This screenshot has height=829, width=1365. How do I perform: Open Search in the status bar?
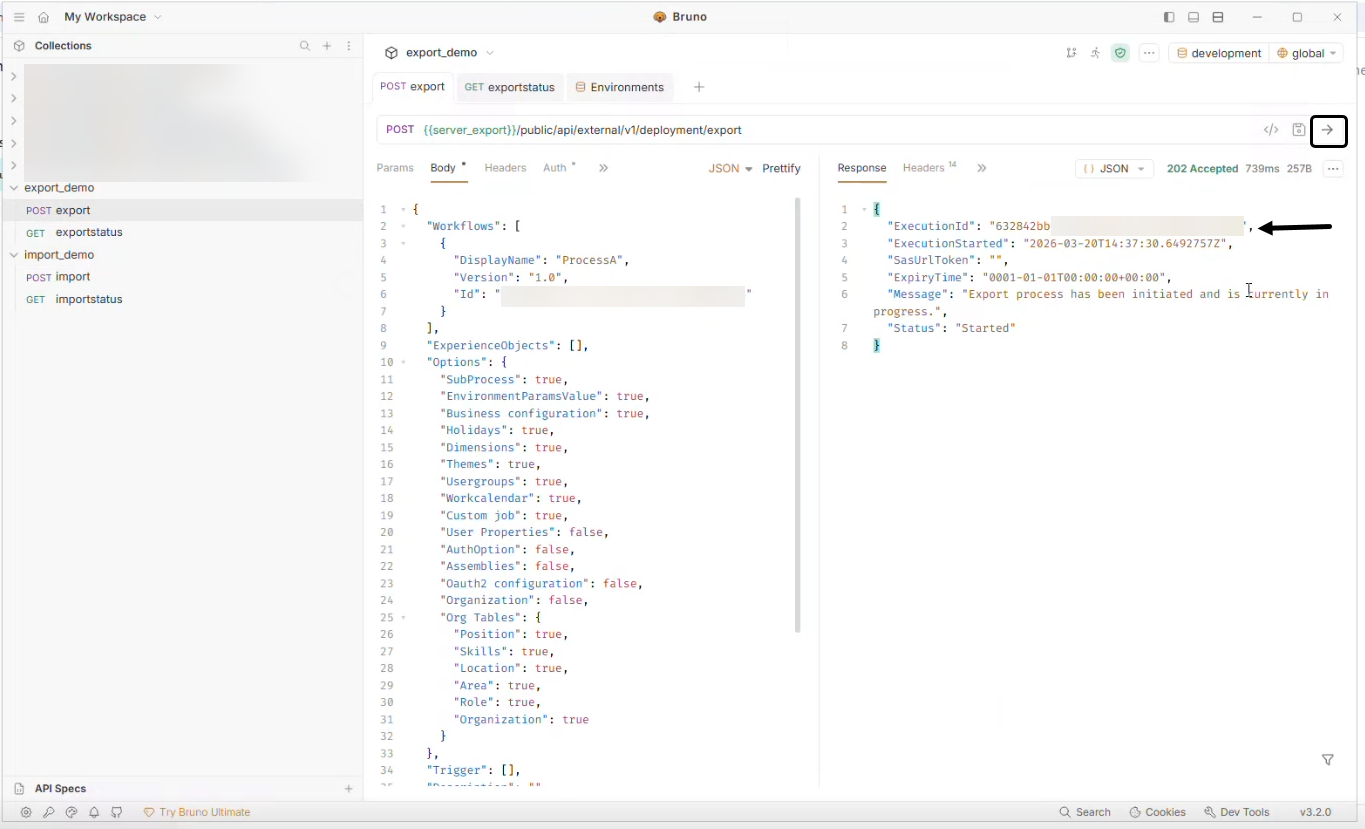(1085, 812)
